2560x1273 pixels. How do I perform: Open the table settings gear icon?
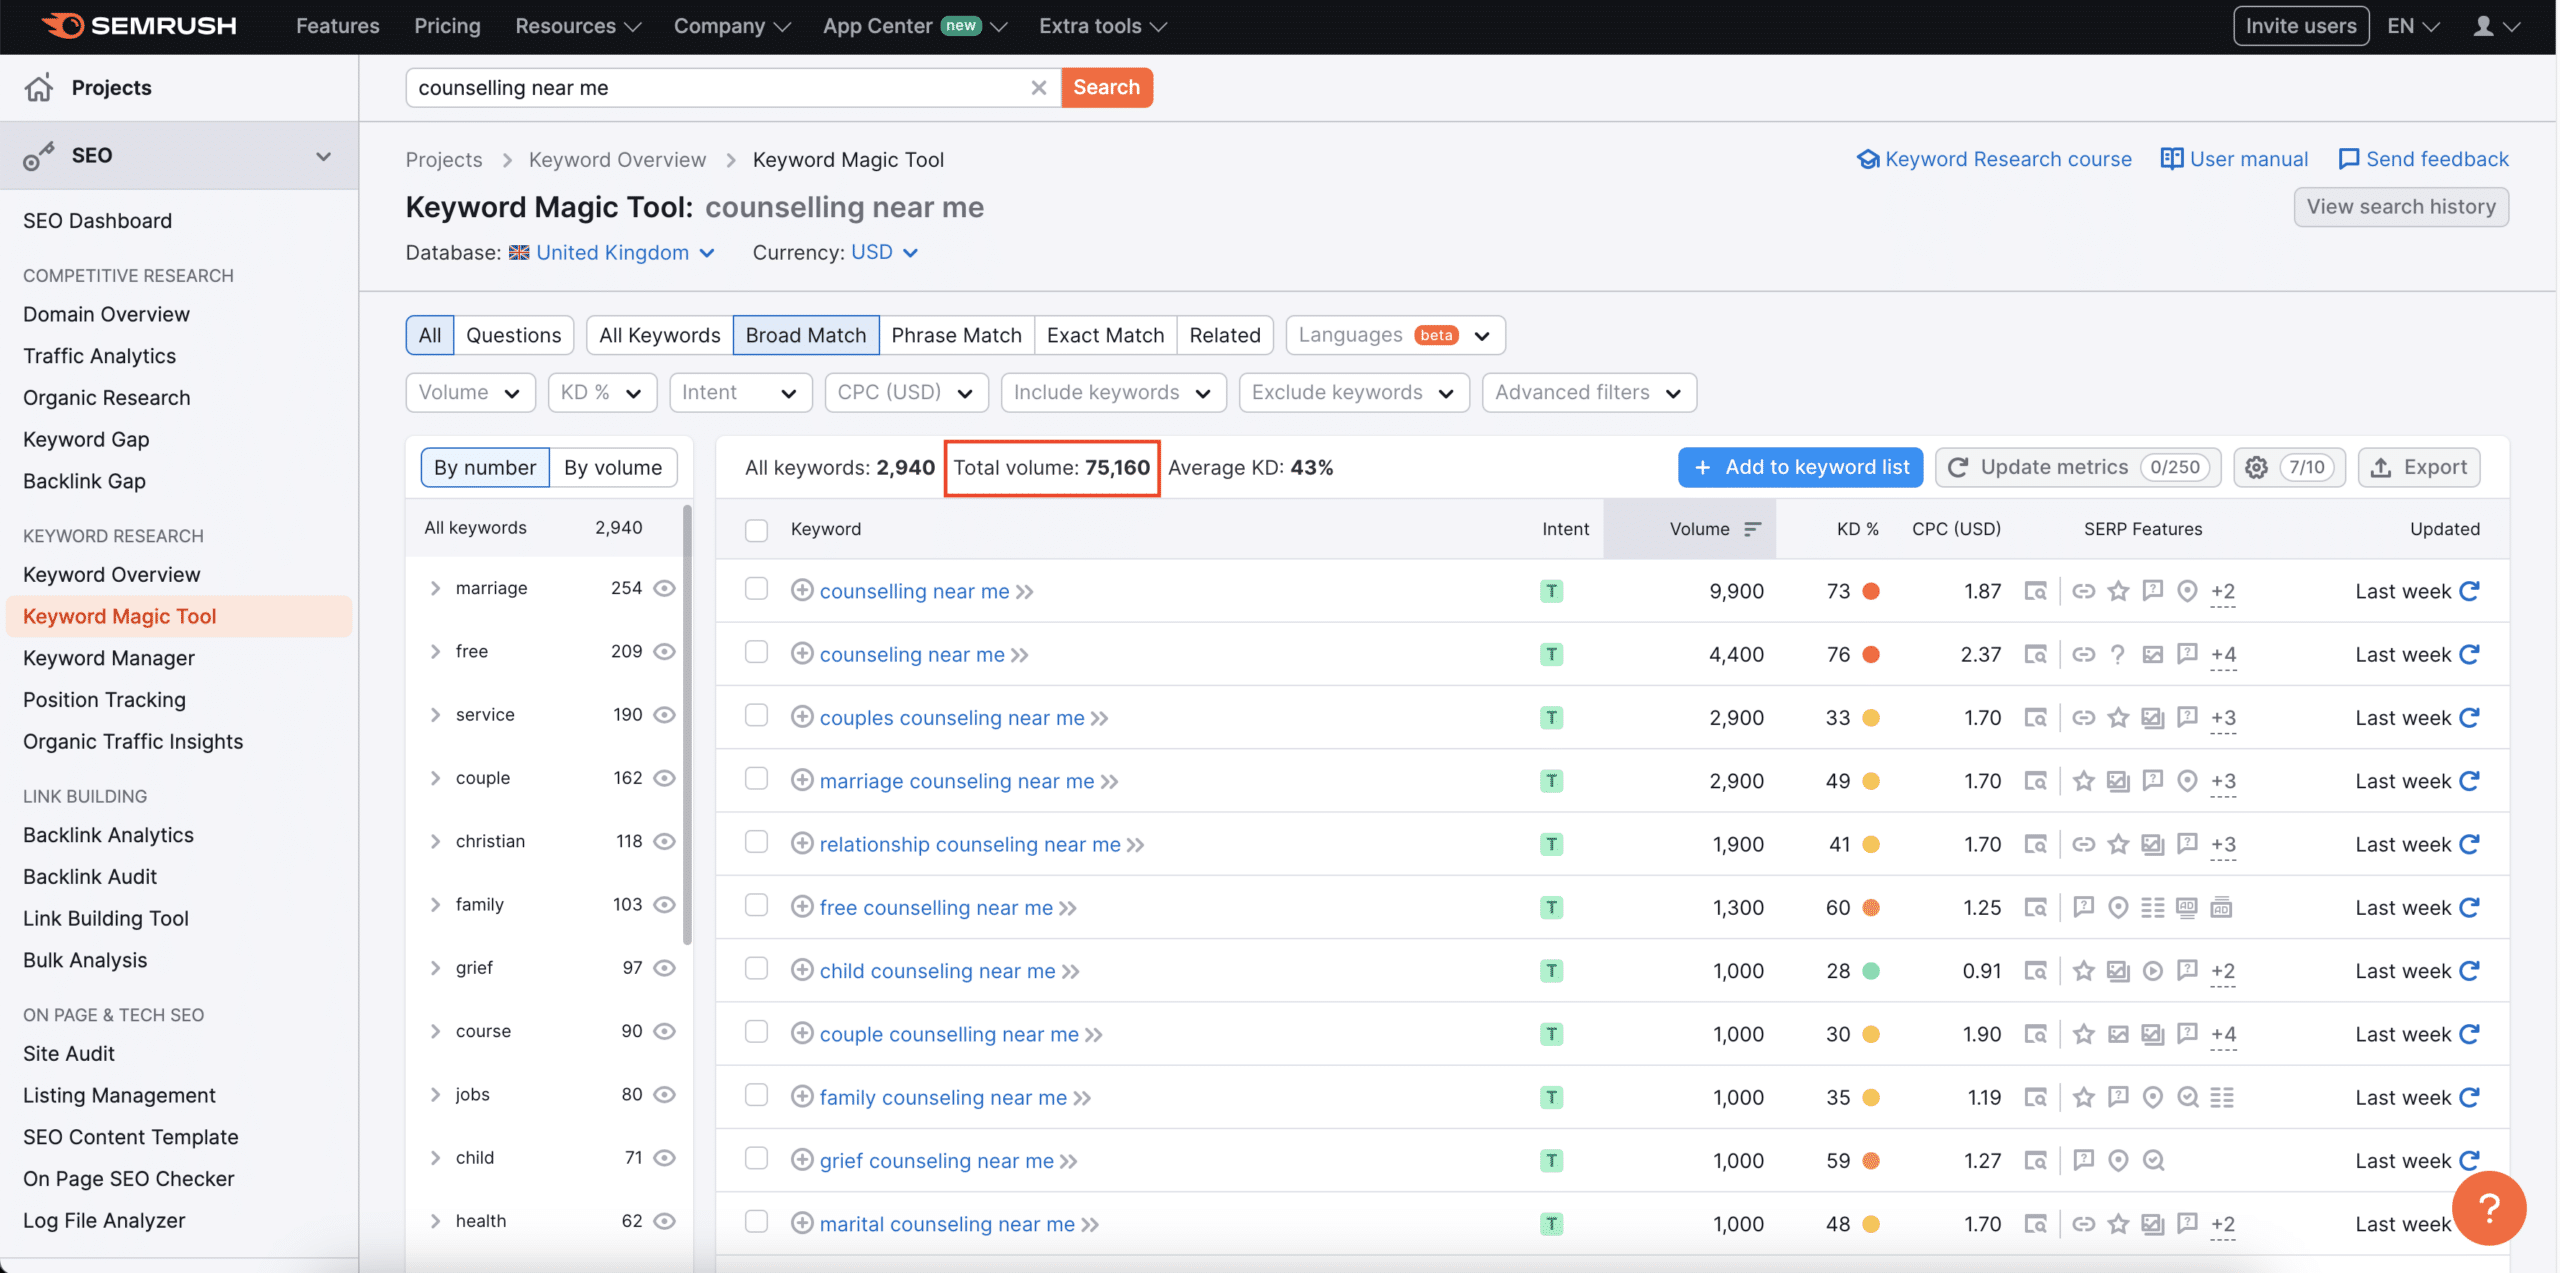point(2256,468)
